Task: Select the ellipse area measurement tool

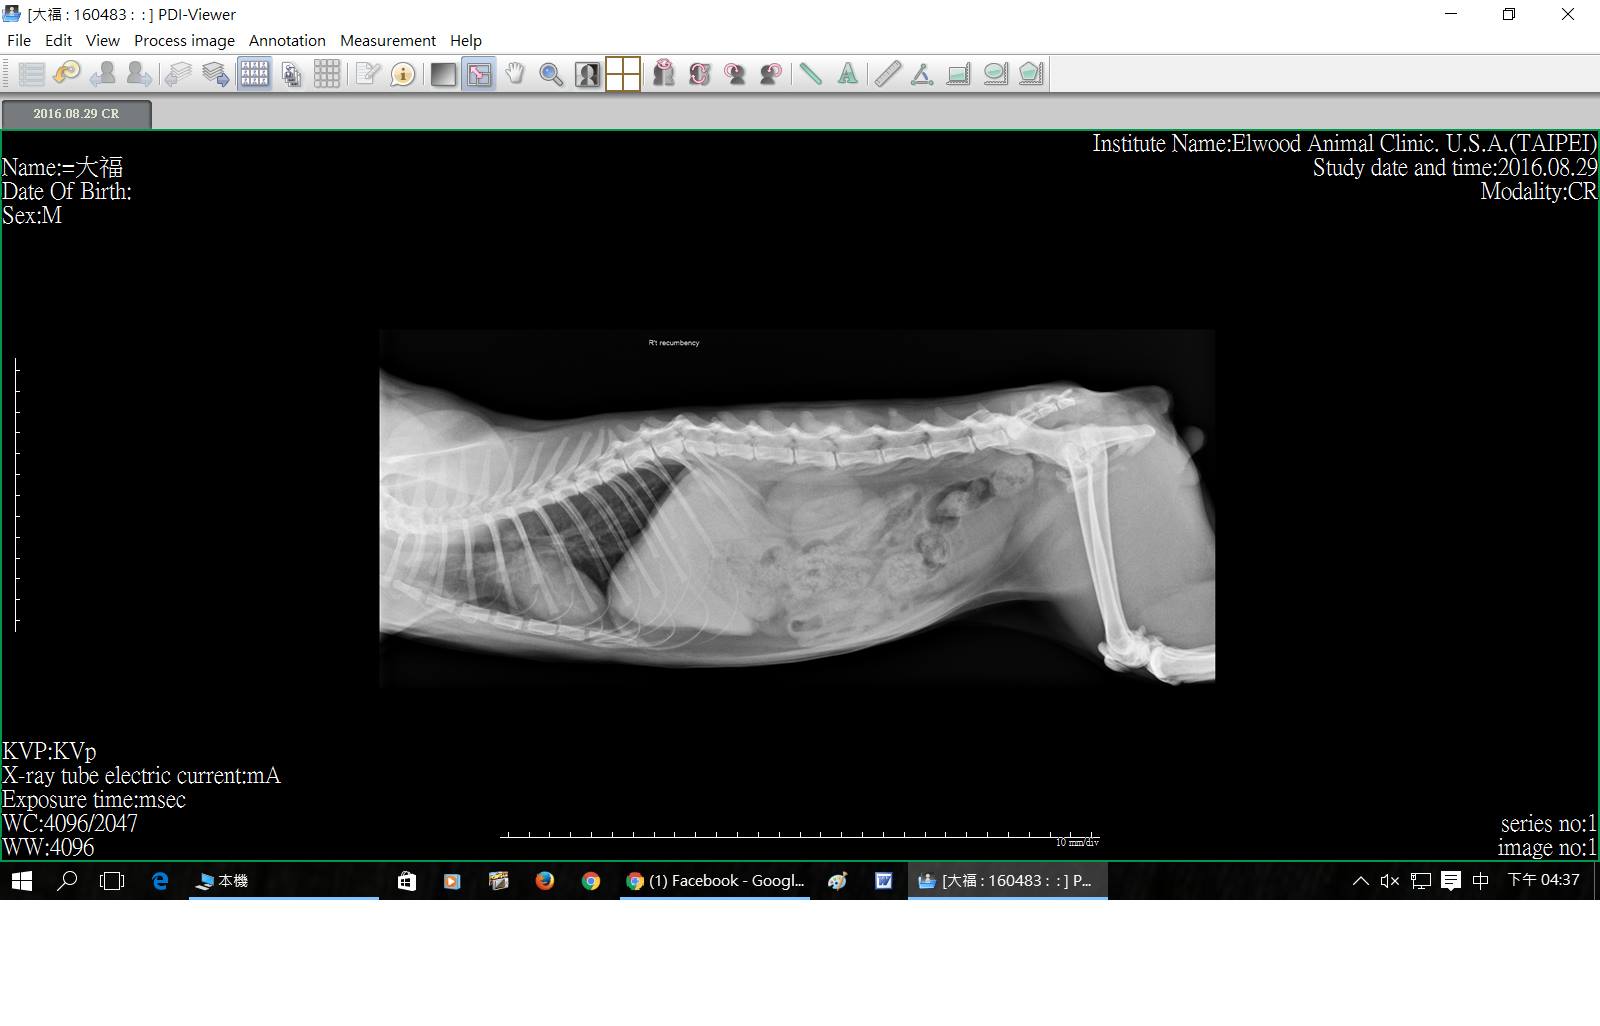Action: pyautogui.click(x=995, y=74)
